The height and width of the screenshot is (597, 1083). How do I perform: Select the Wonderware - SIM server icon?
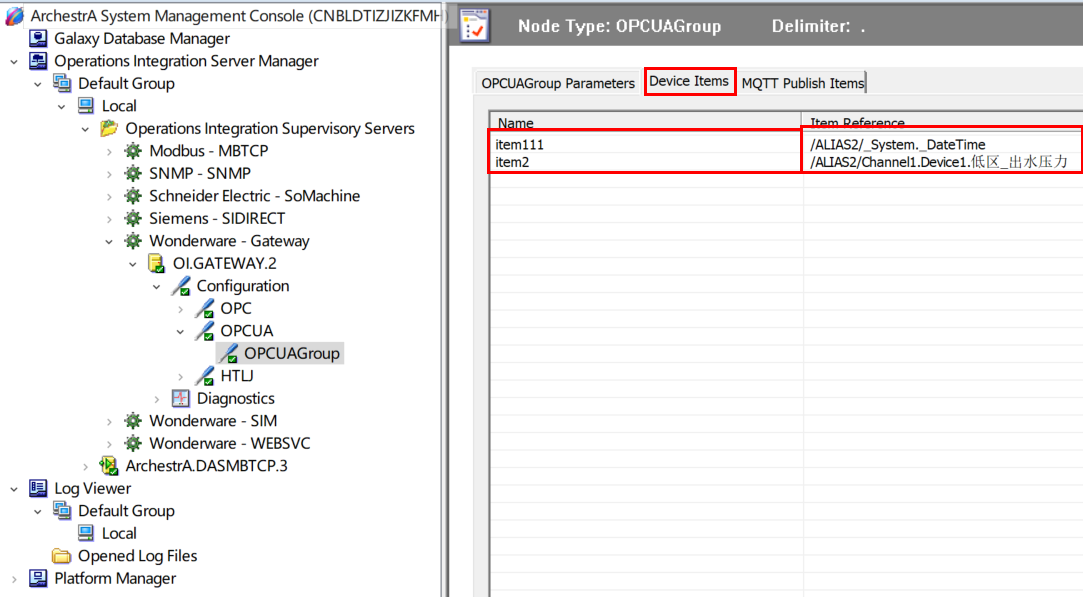coord(133,421)
